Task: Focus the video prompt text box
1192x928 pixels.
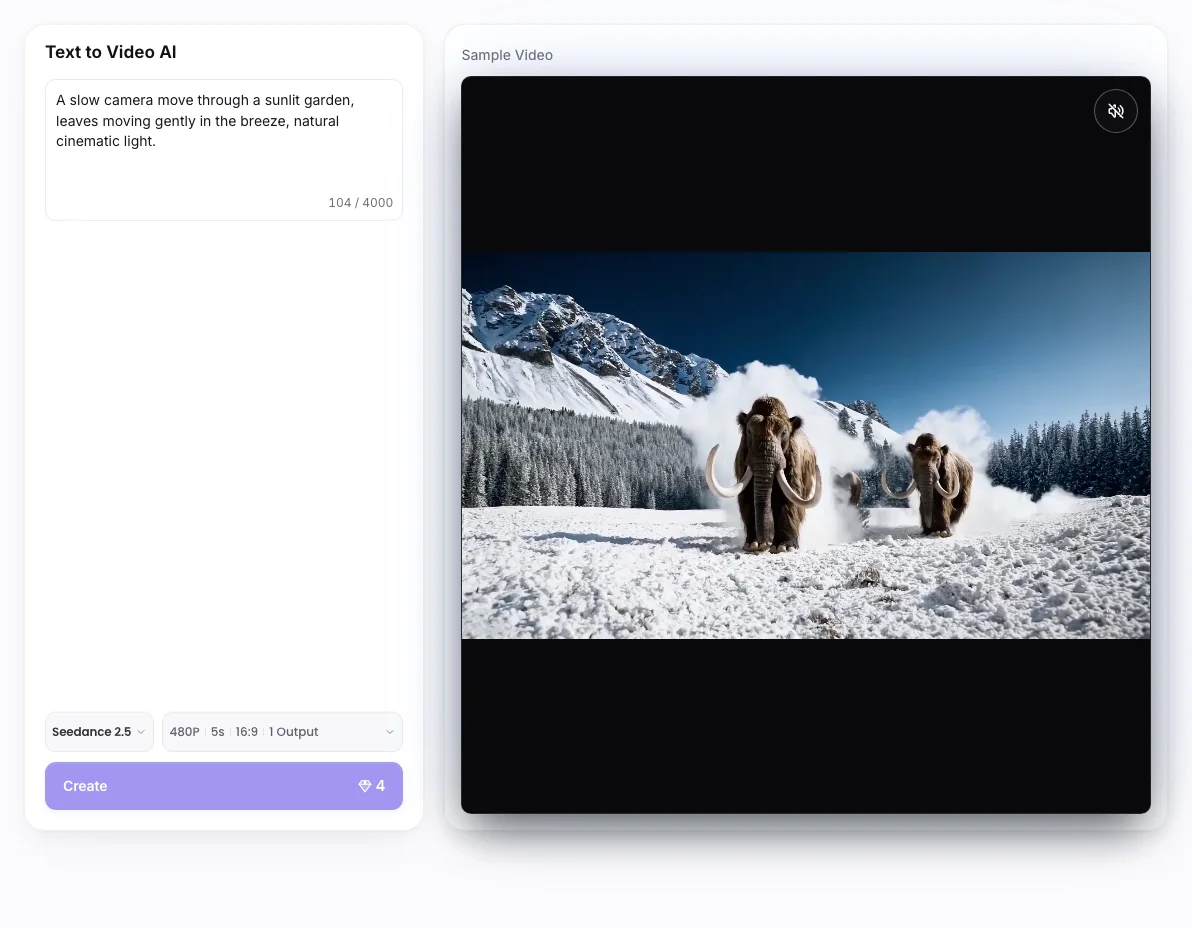Action: pyautogui.click(x=224, y=150)
